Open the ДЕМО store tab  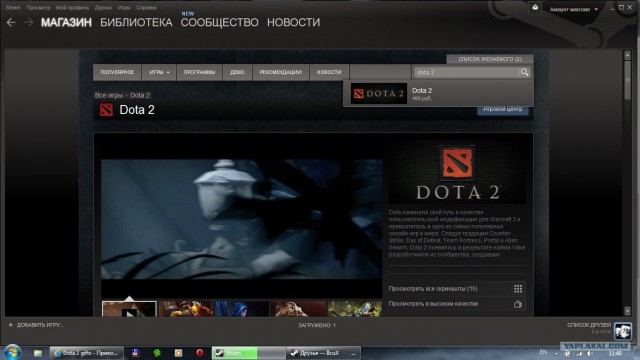(237, 72)
